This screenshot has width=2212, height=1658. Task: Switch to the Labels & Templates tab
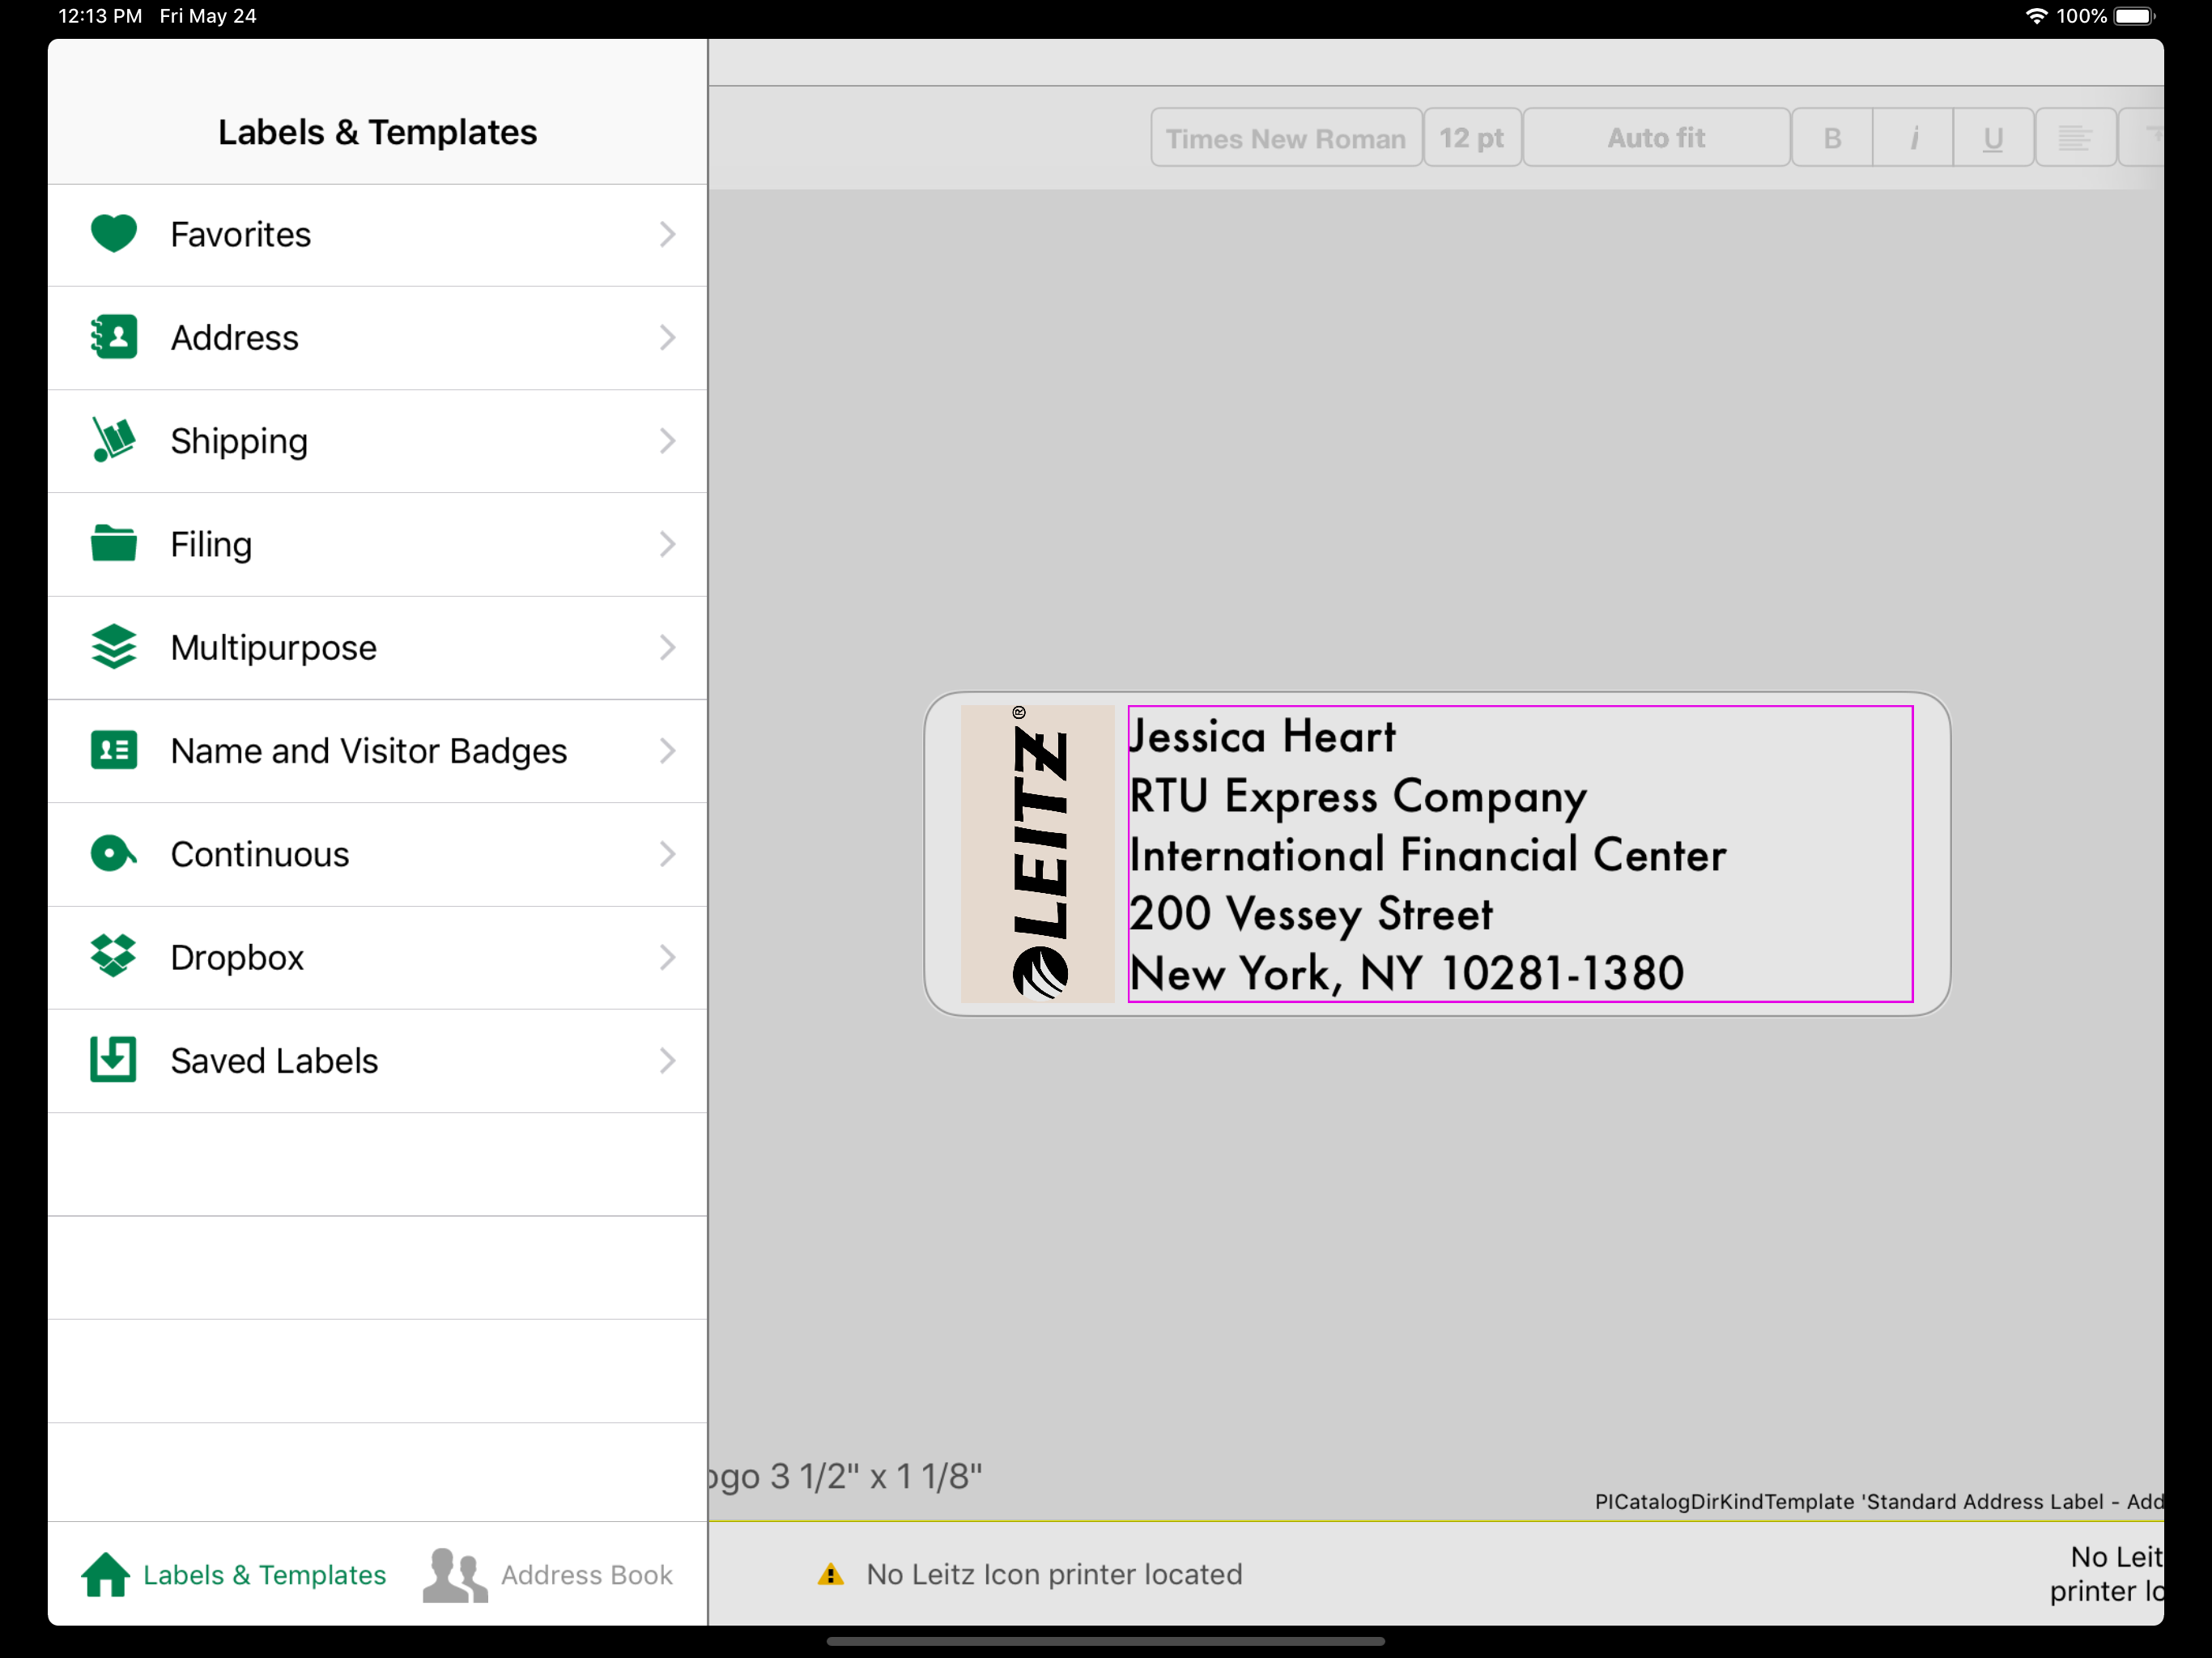tap(234, 1575)
